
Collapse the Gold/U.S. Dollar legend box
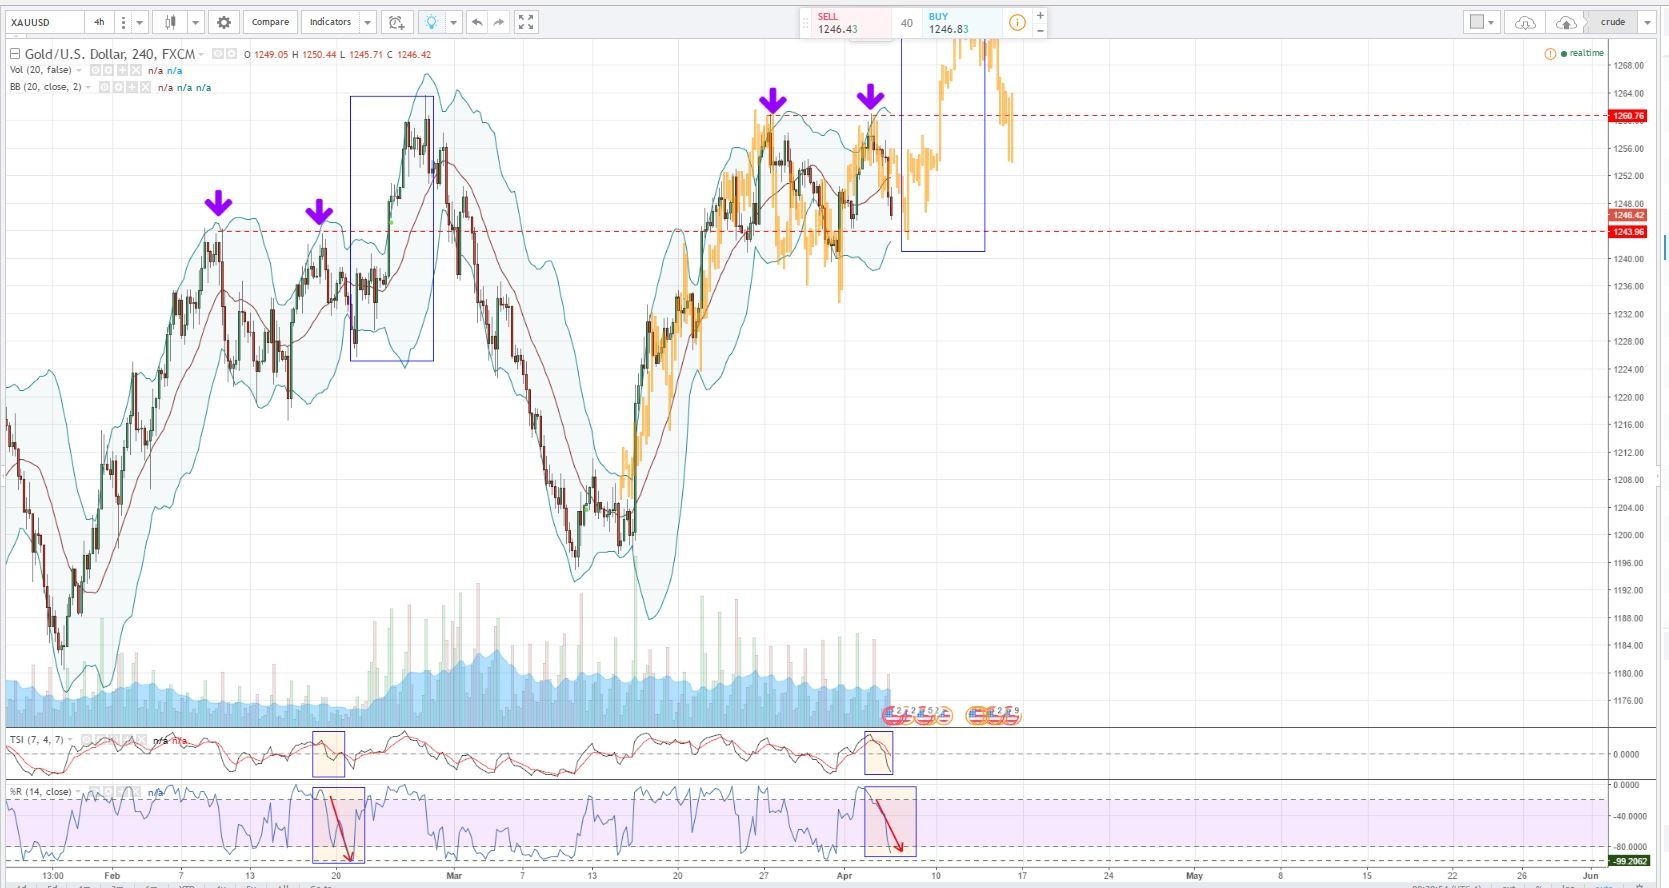pyautogui.click(x=15, y=54)
